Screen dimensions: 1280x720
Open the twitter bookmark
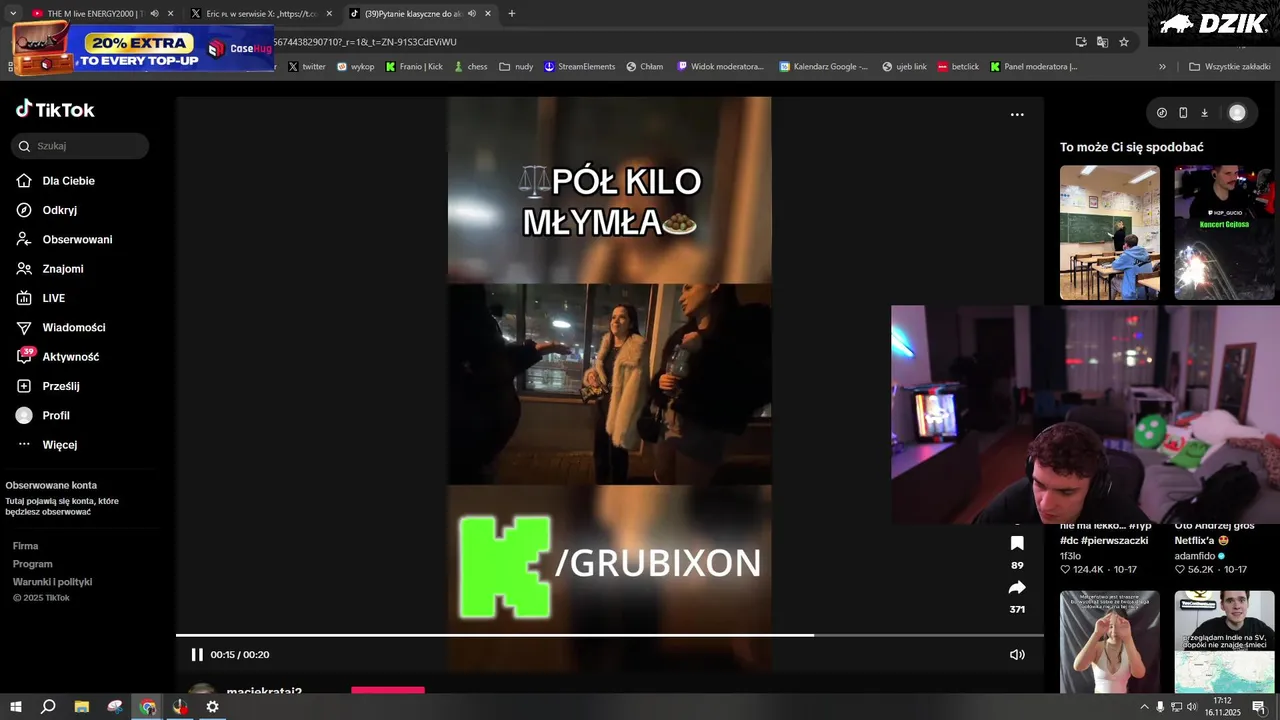[x=307, y=67]
